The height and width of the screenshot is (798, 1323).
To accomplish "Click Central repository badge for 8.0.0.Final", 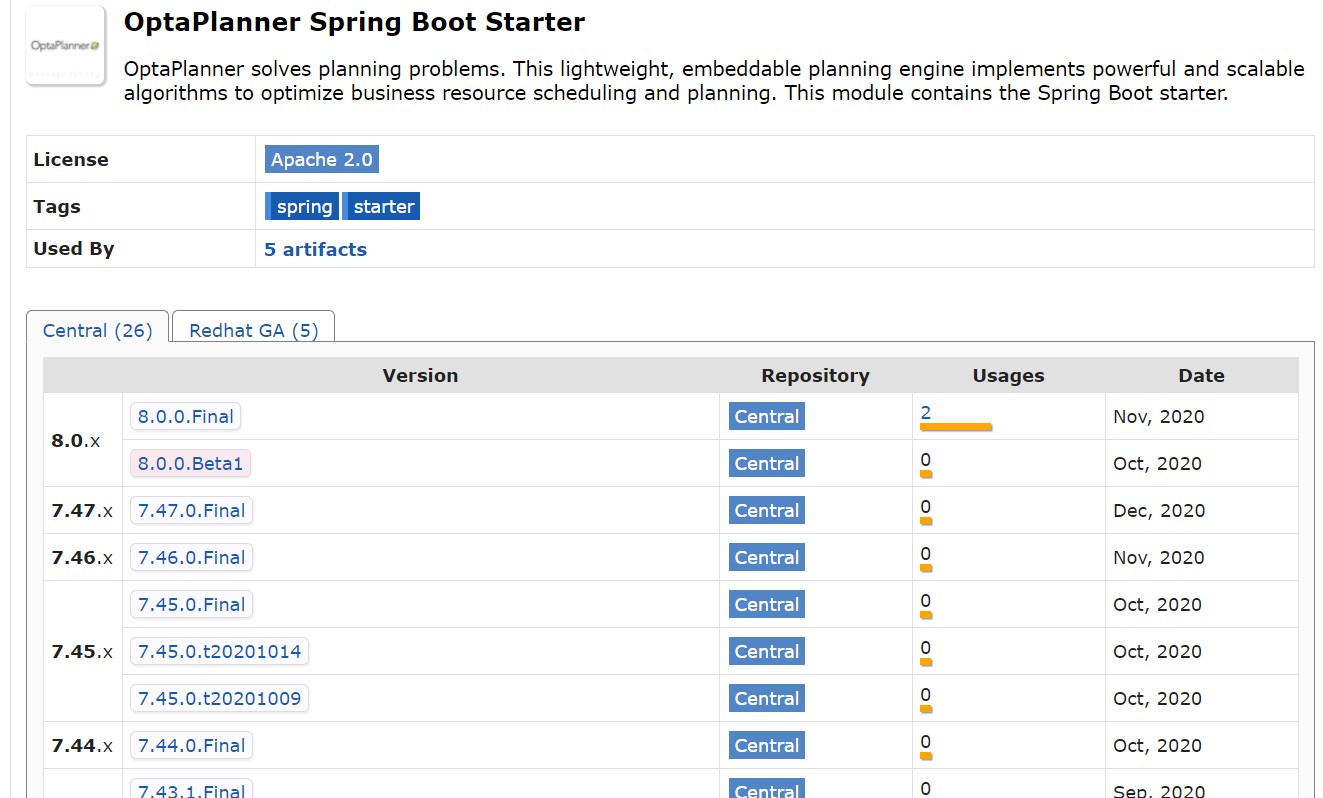I will pos(767,416).
